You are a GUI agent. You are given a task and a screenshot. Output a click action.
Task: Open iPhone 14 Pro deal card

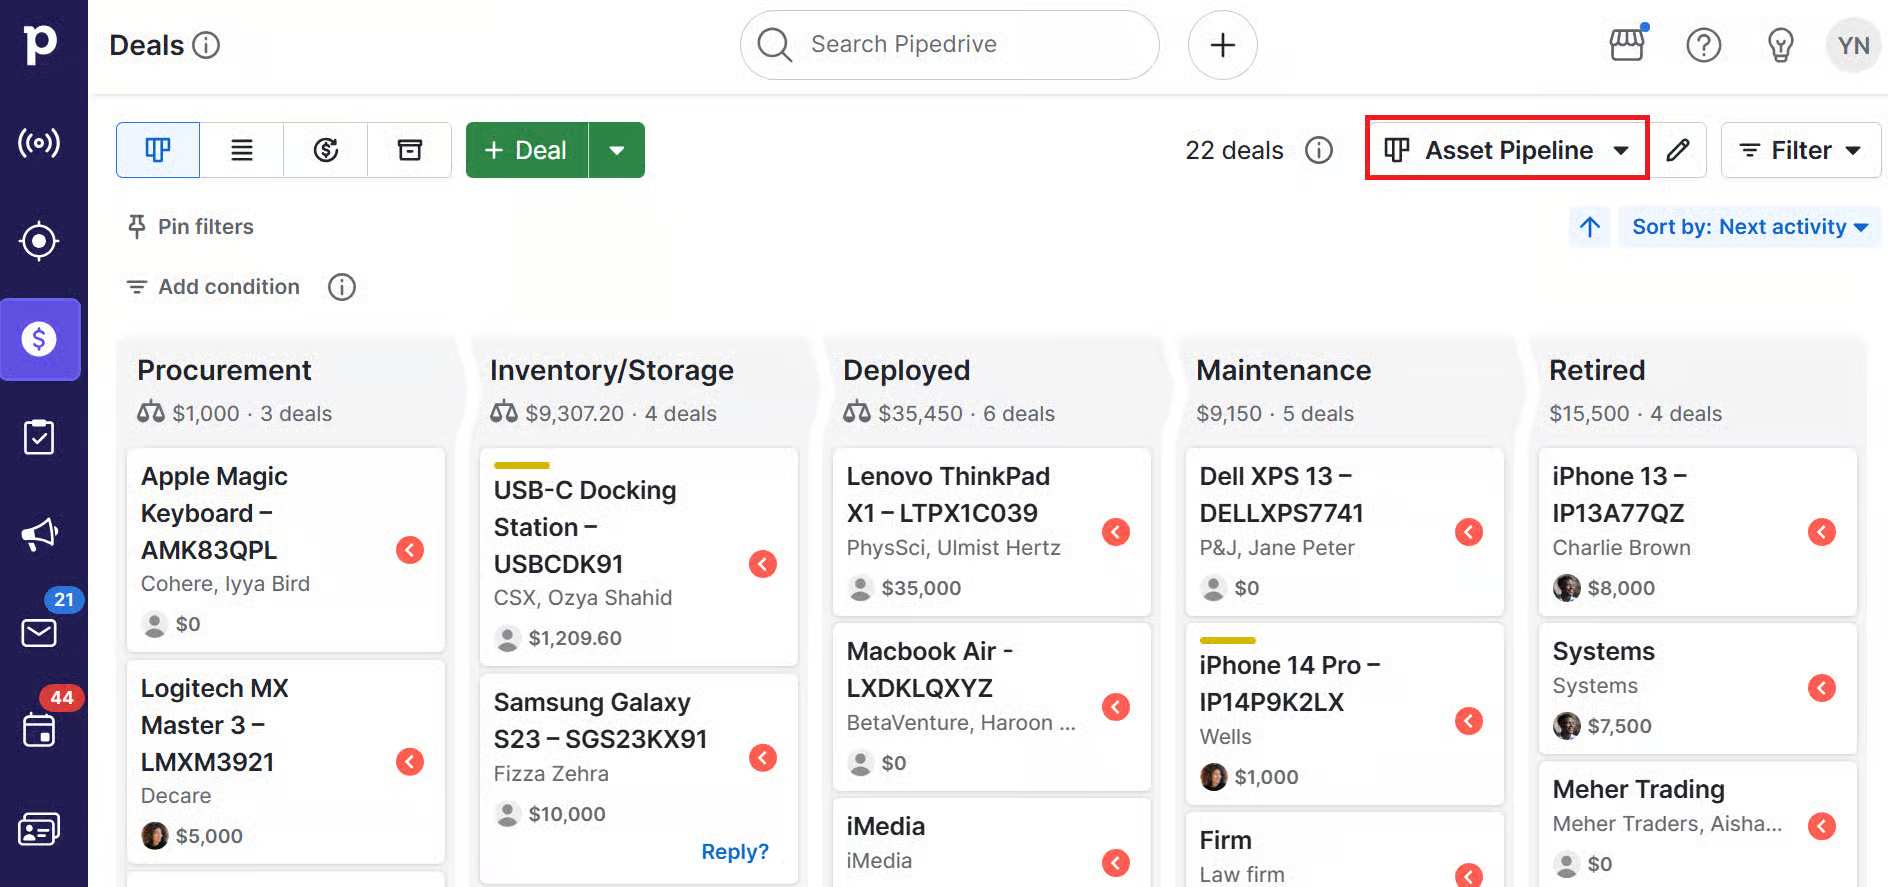(x=1345, y=714)
